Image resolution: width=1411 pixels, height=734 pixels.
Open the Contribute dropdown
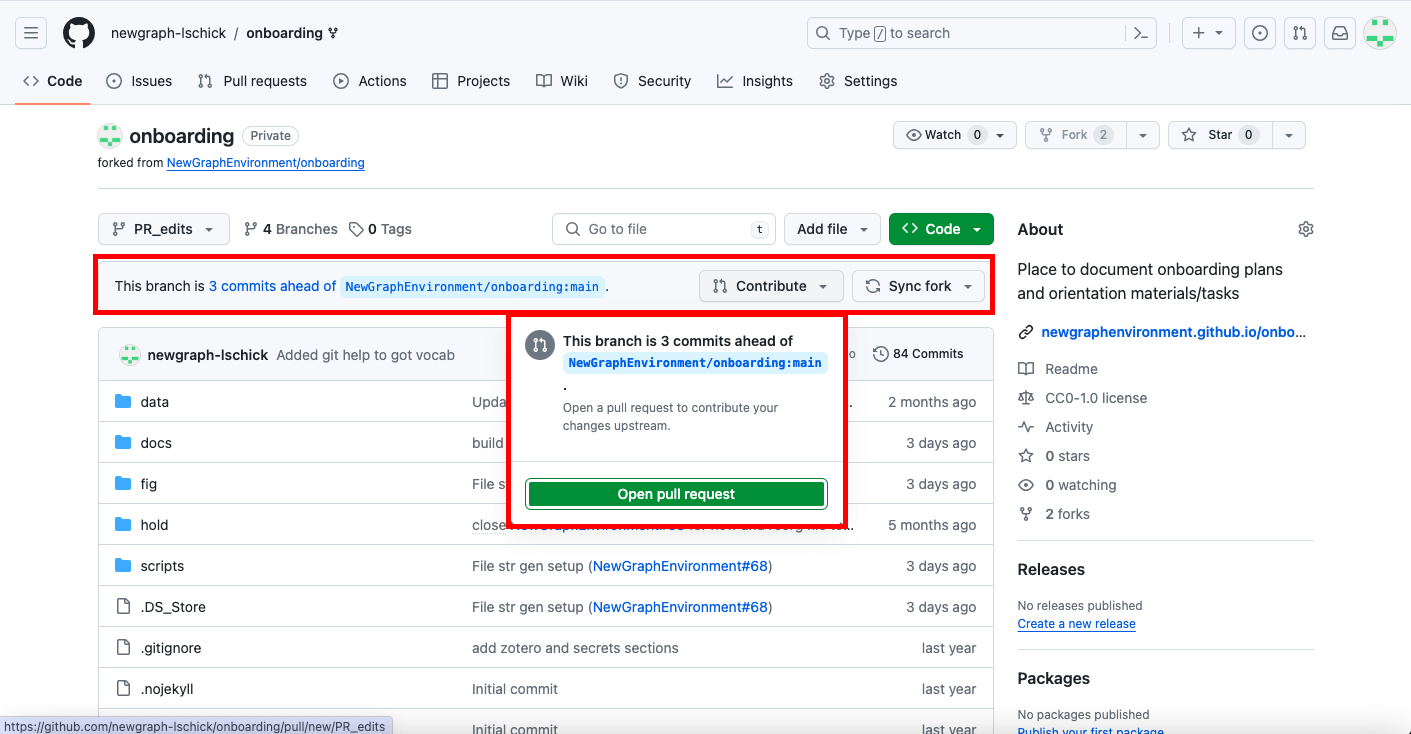pyautogui.click(x=771, y=286)
